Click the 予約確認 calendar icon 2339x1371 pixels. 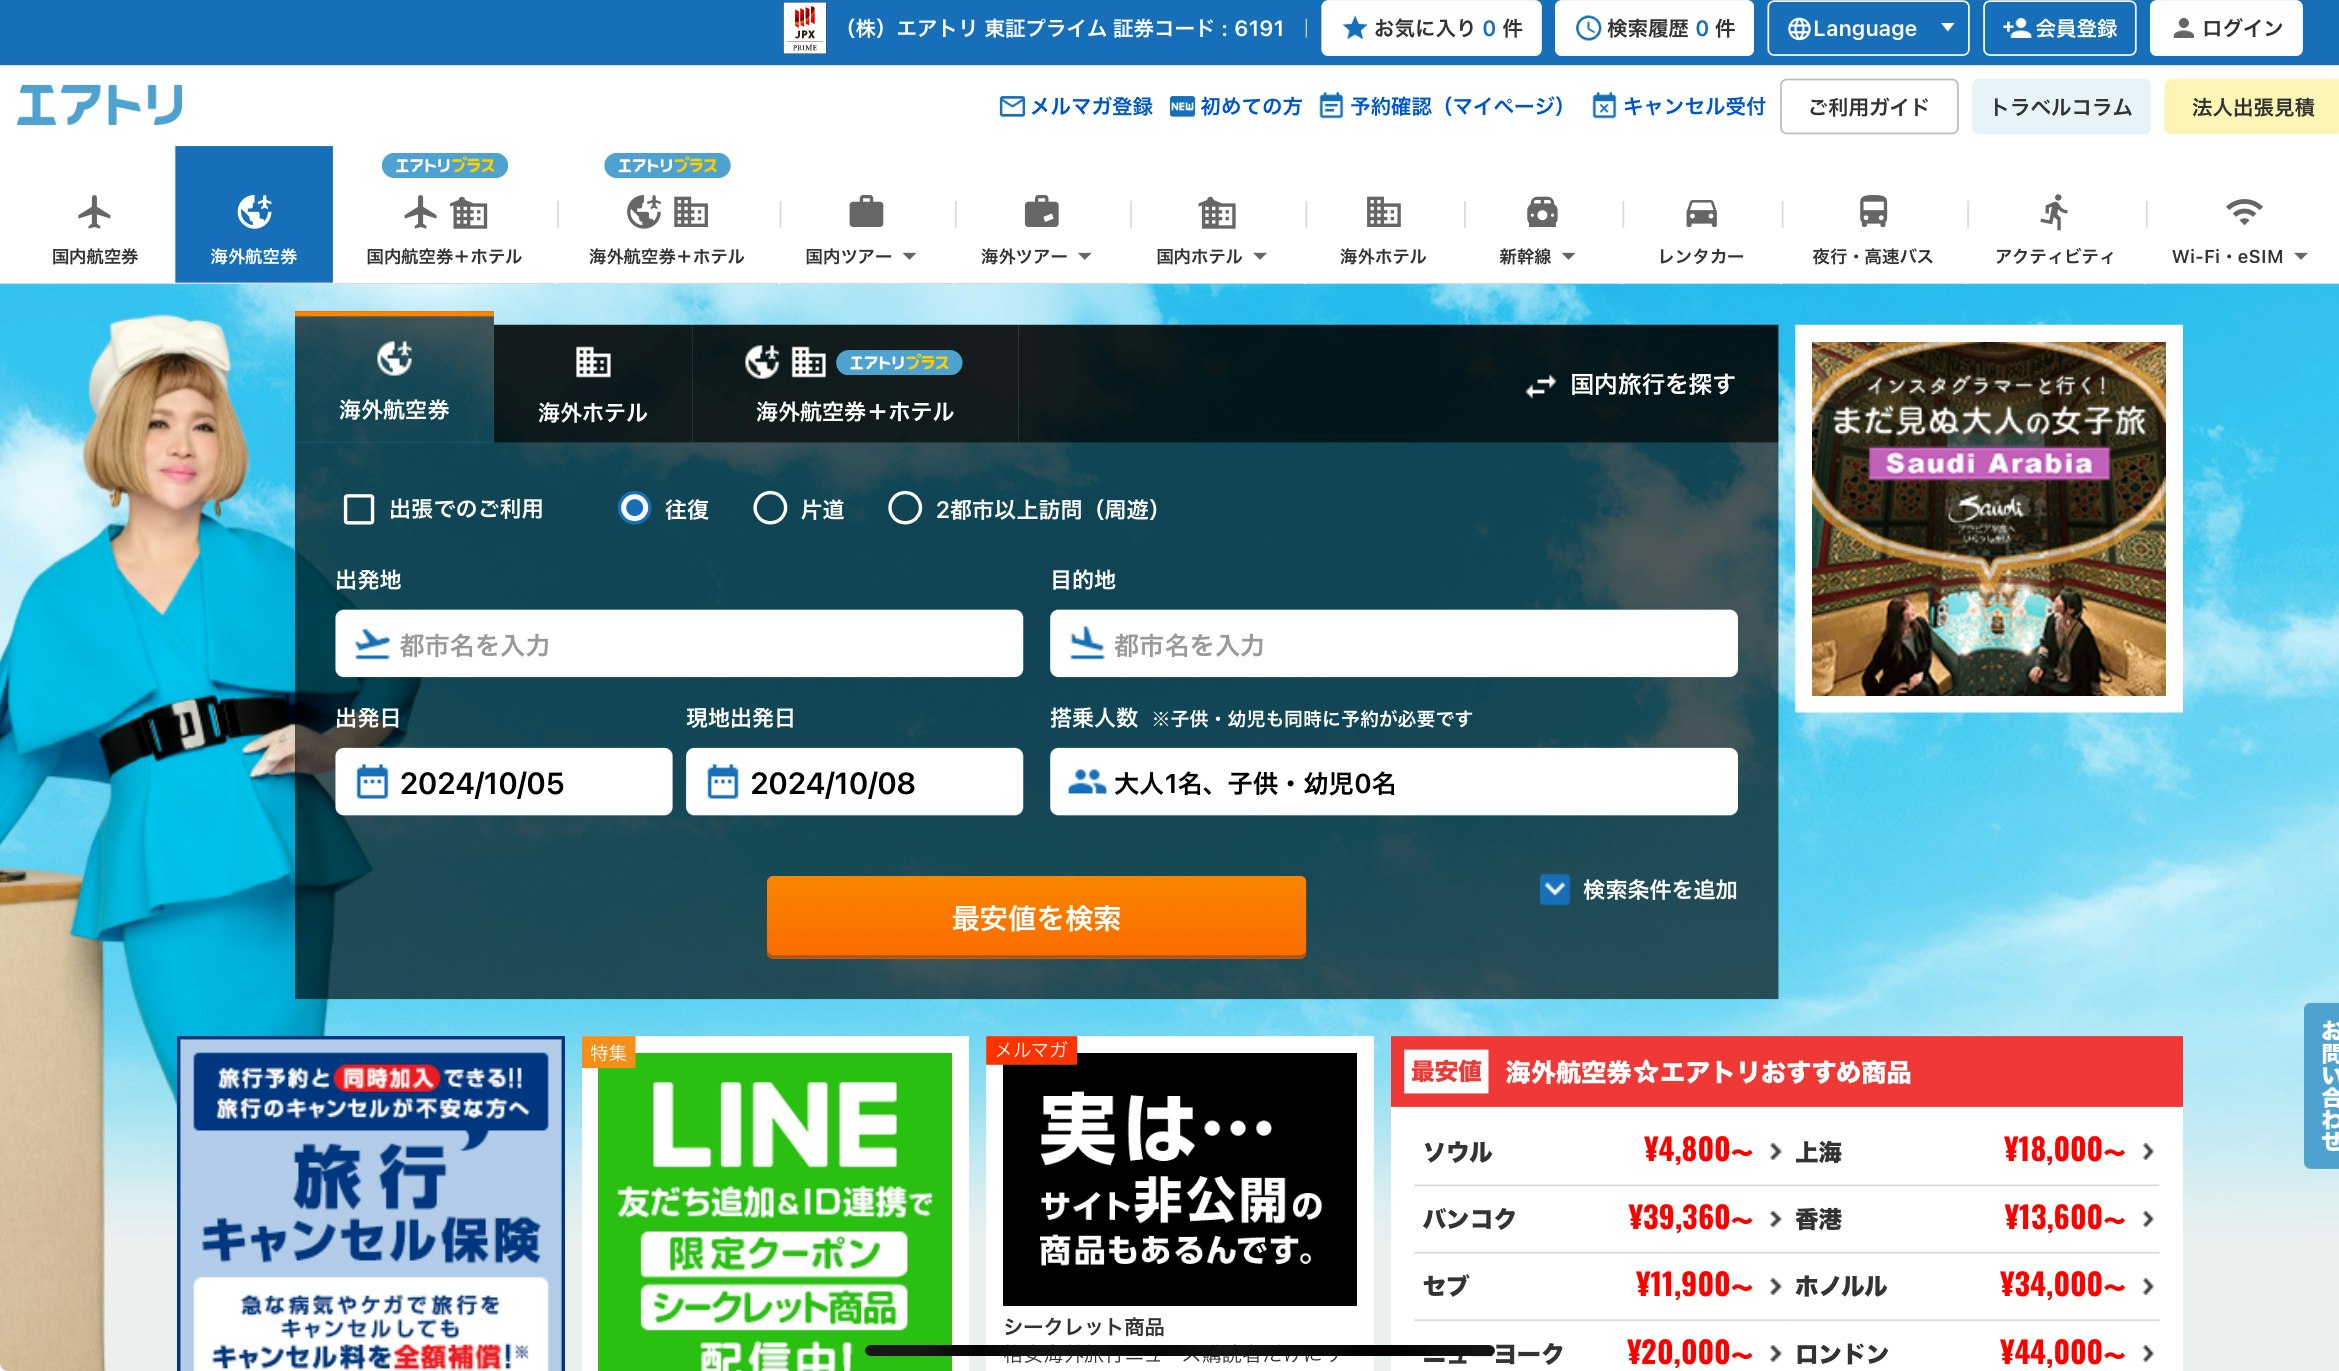1331,106
